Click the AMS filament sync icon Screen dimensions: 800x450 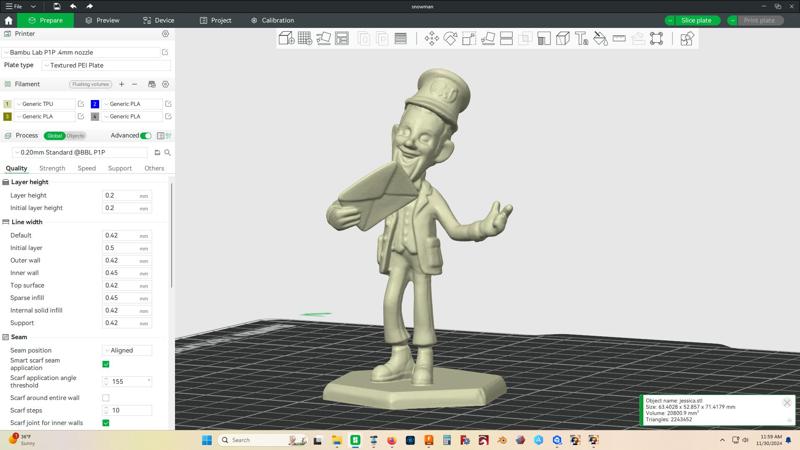(x=152, y=84)
